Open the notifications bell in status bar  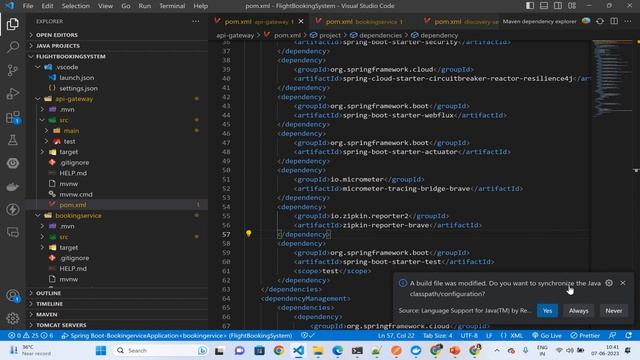point(629,336)
